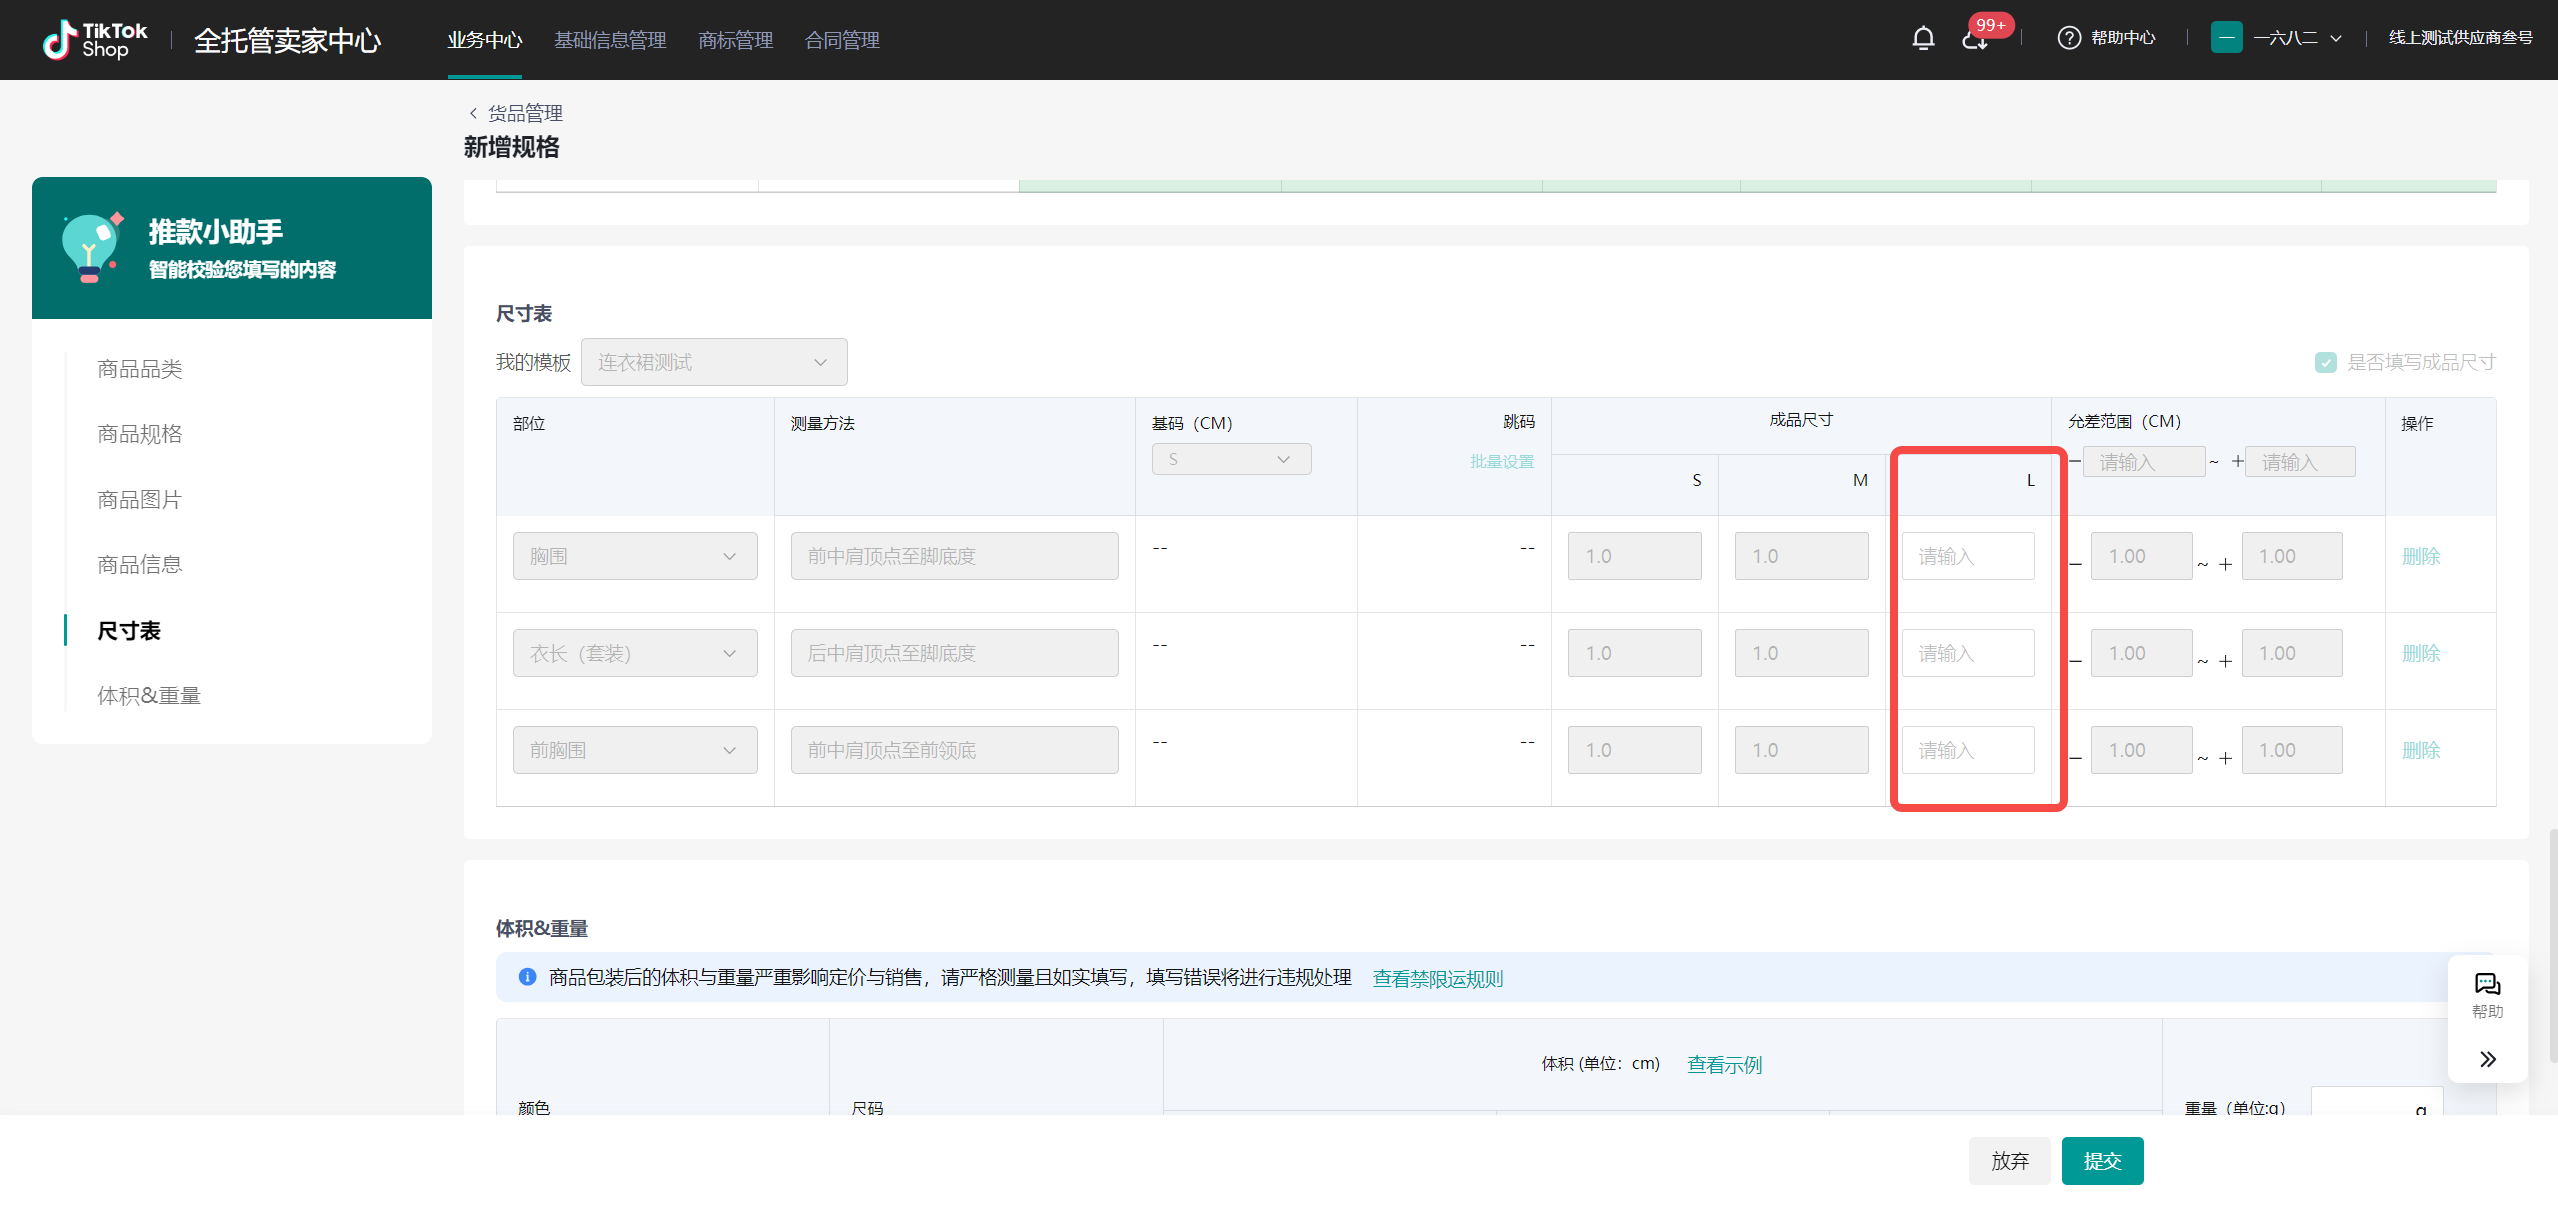The image size is (2558, 1206).
Task: Expand the 我的模板 连衣裙测试 dropdown
Action: click(714, 362)
